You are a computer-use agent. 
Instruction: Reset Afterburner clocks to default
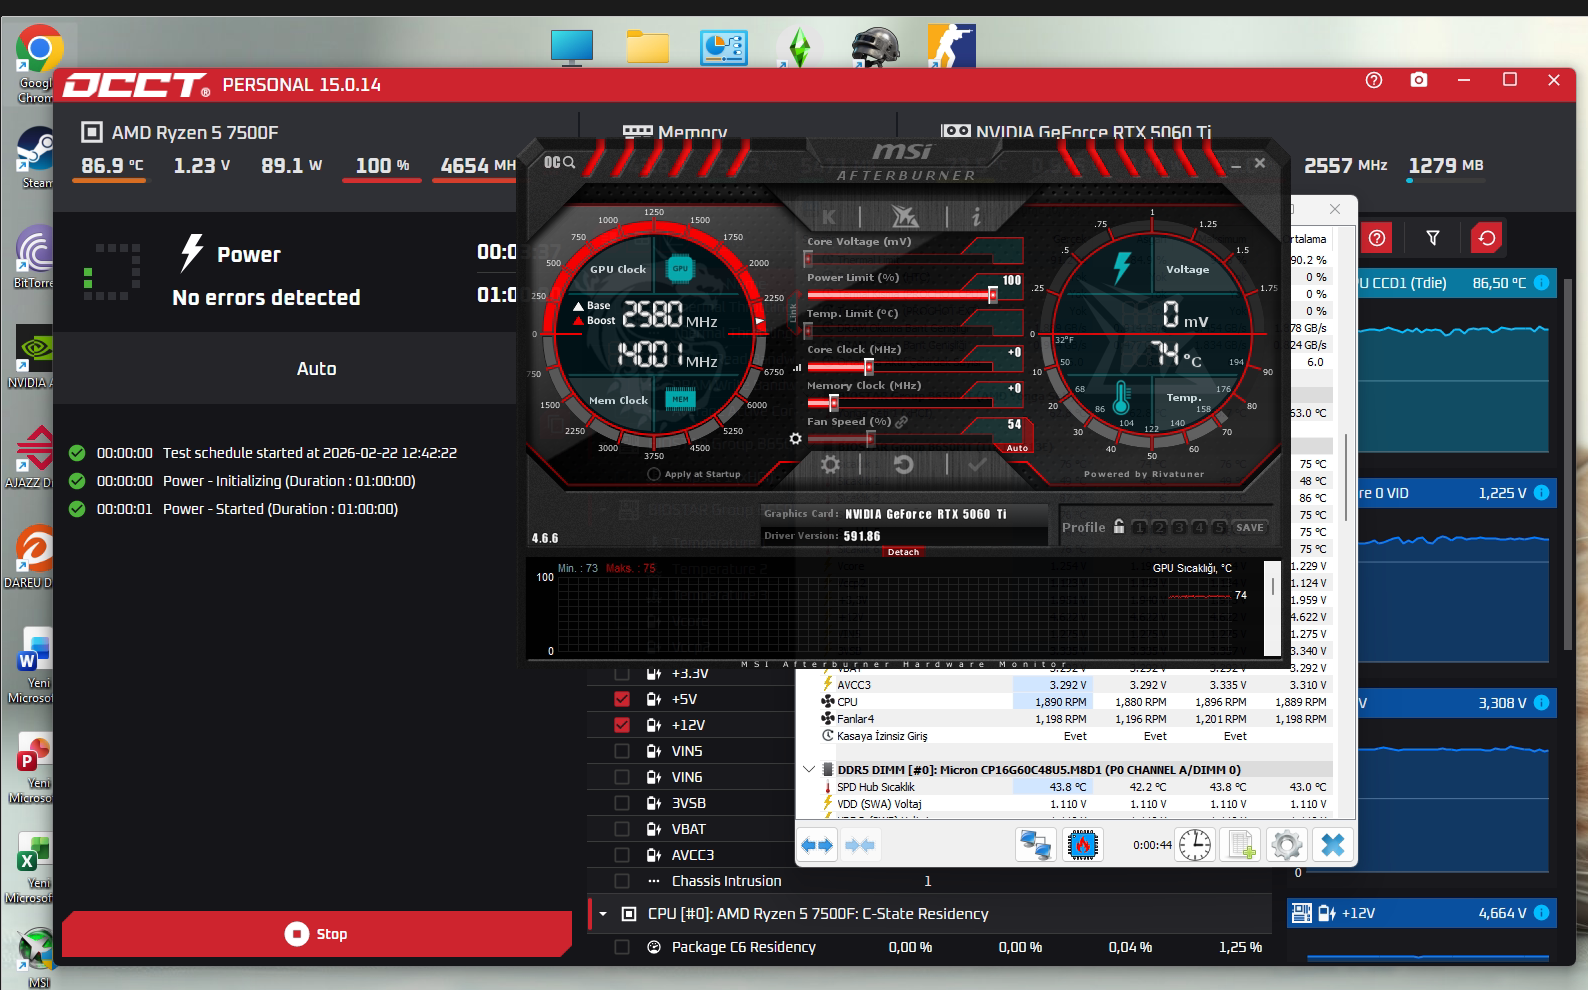[x=903, y=464]
